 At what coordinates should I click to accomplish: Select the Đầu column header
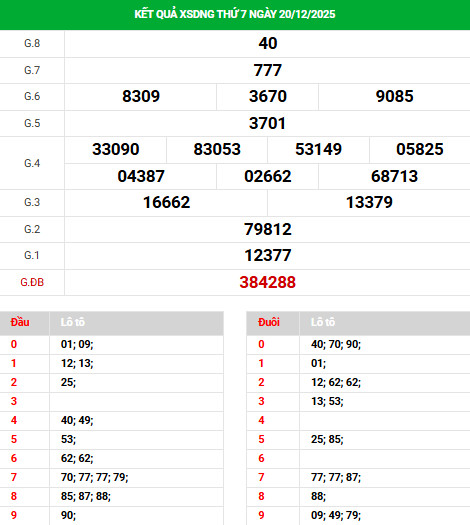[x=20, y=322]
